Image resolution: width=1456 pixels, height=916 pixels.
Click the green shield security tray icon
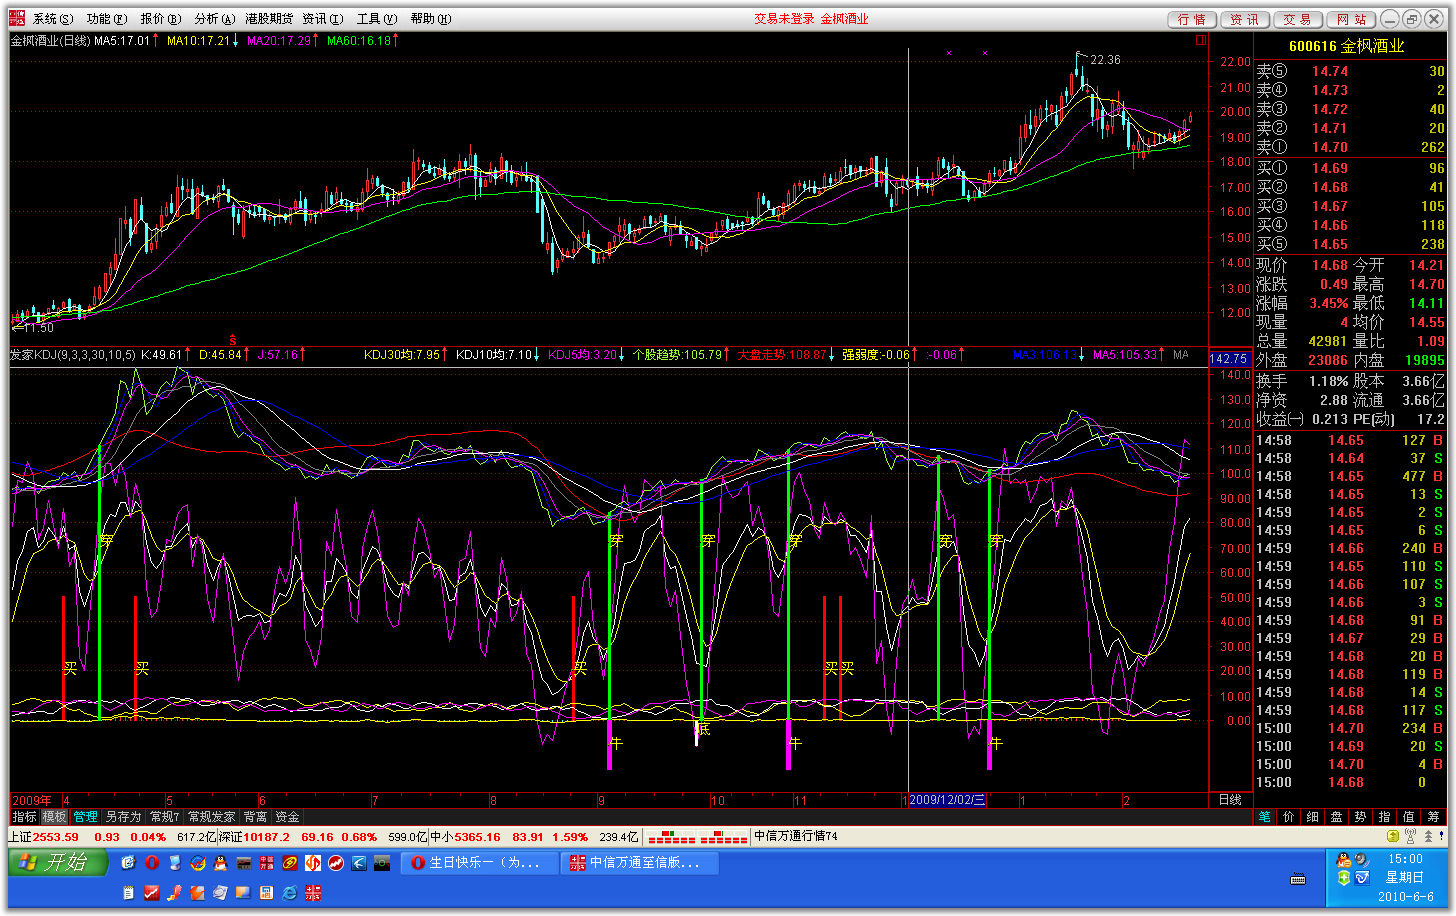point(1344,878)
